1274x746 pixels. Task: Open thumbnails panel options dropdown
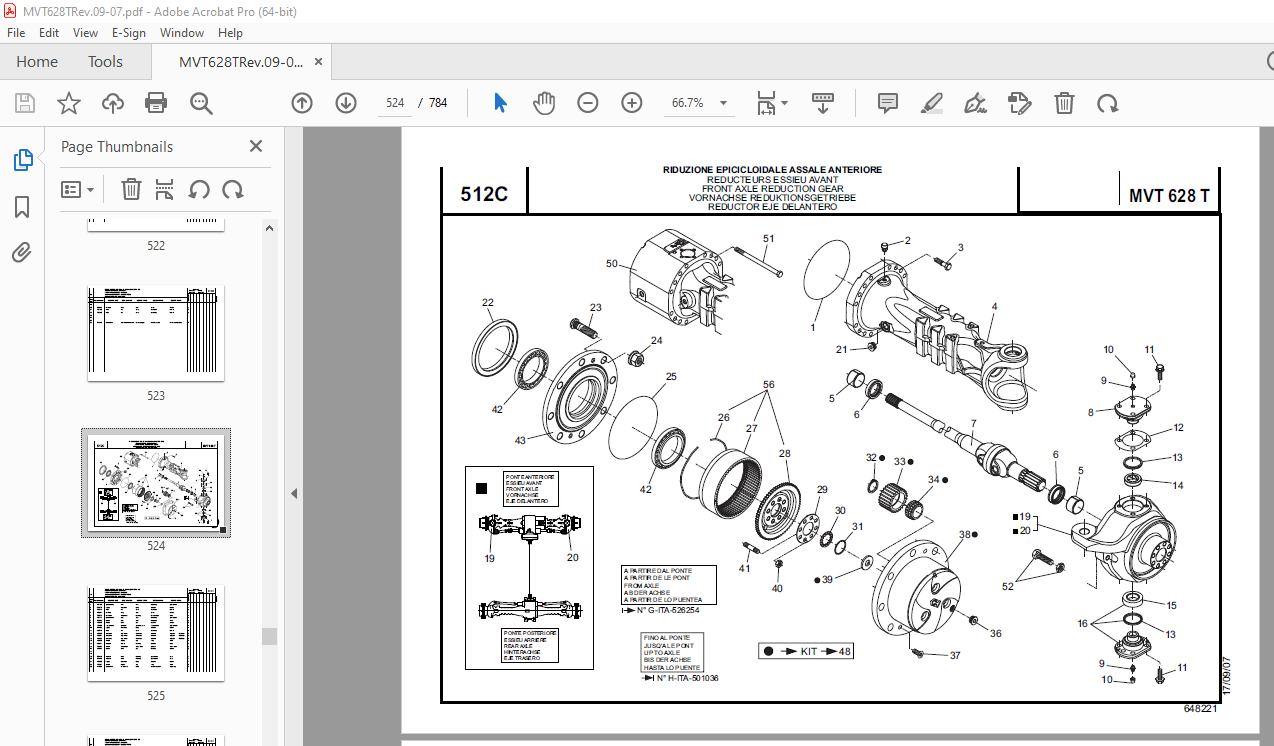(77, 189)
